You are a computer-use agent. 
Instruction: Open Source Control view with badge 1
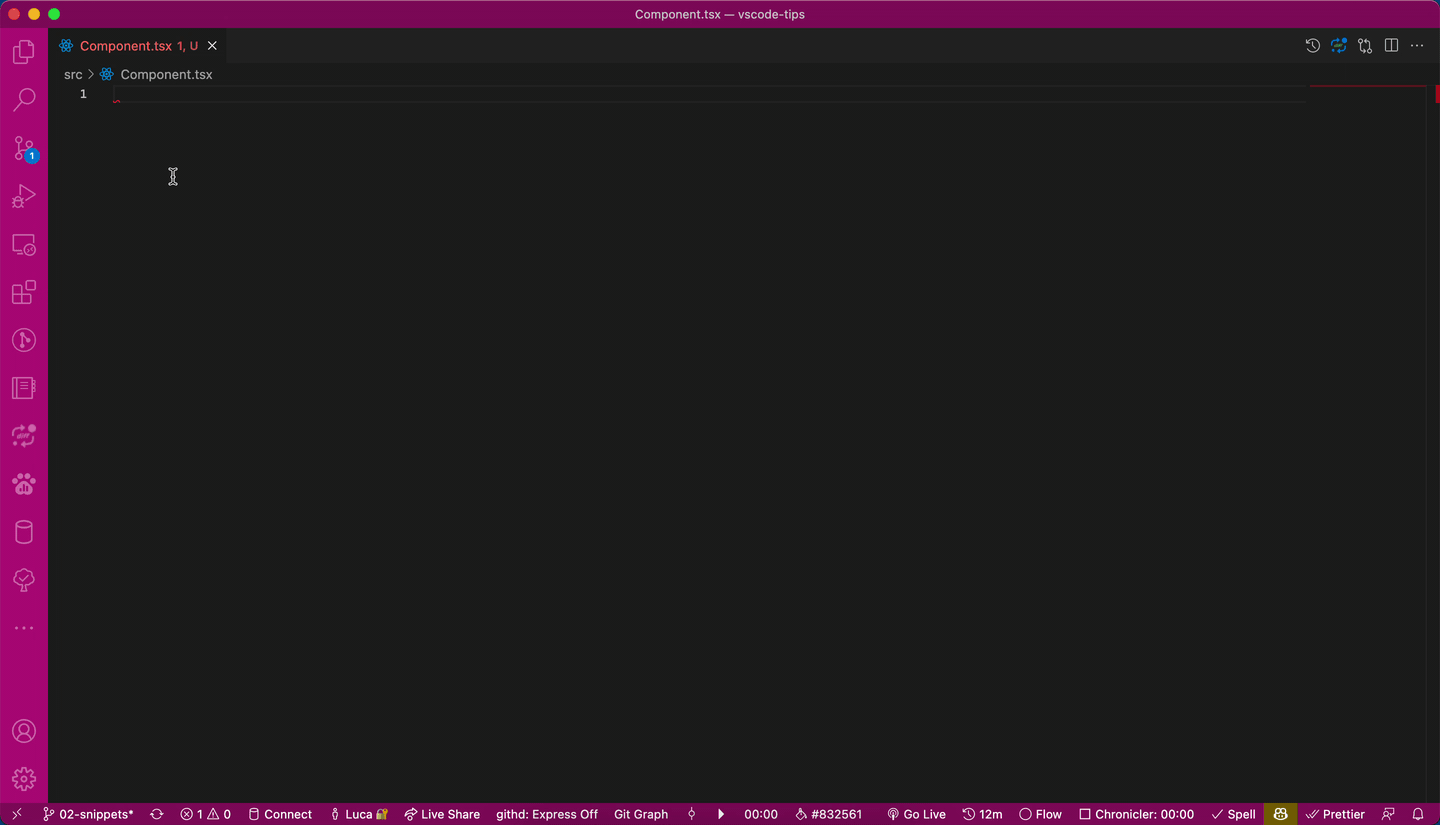[24, 148]
